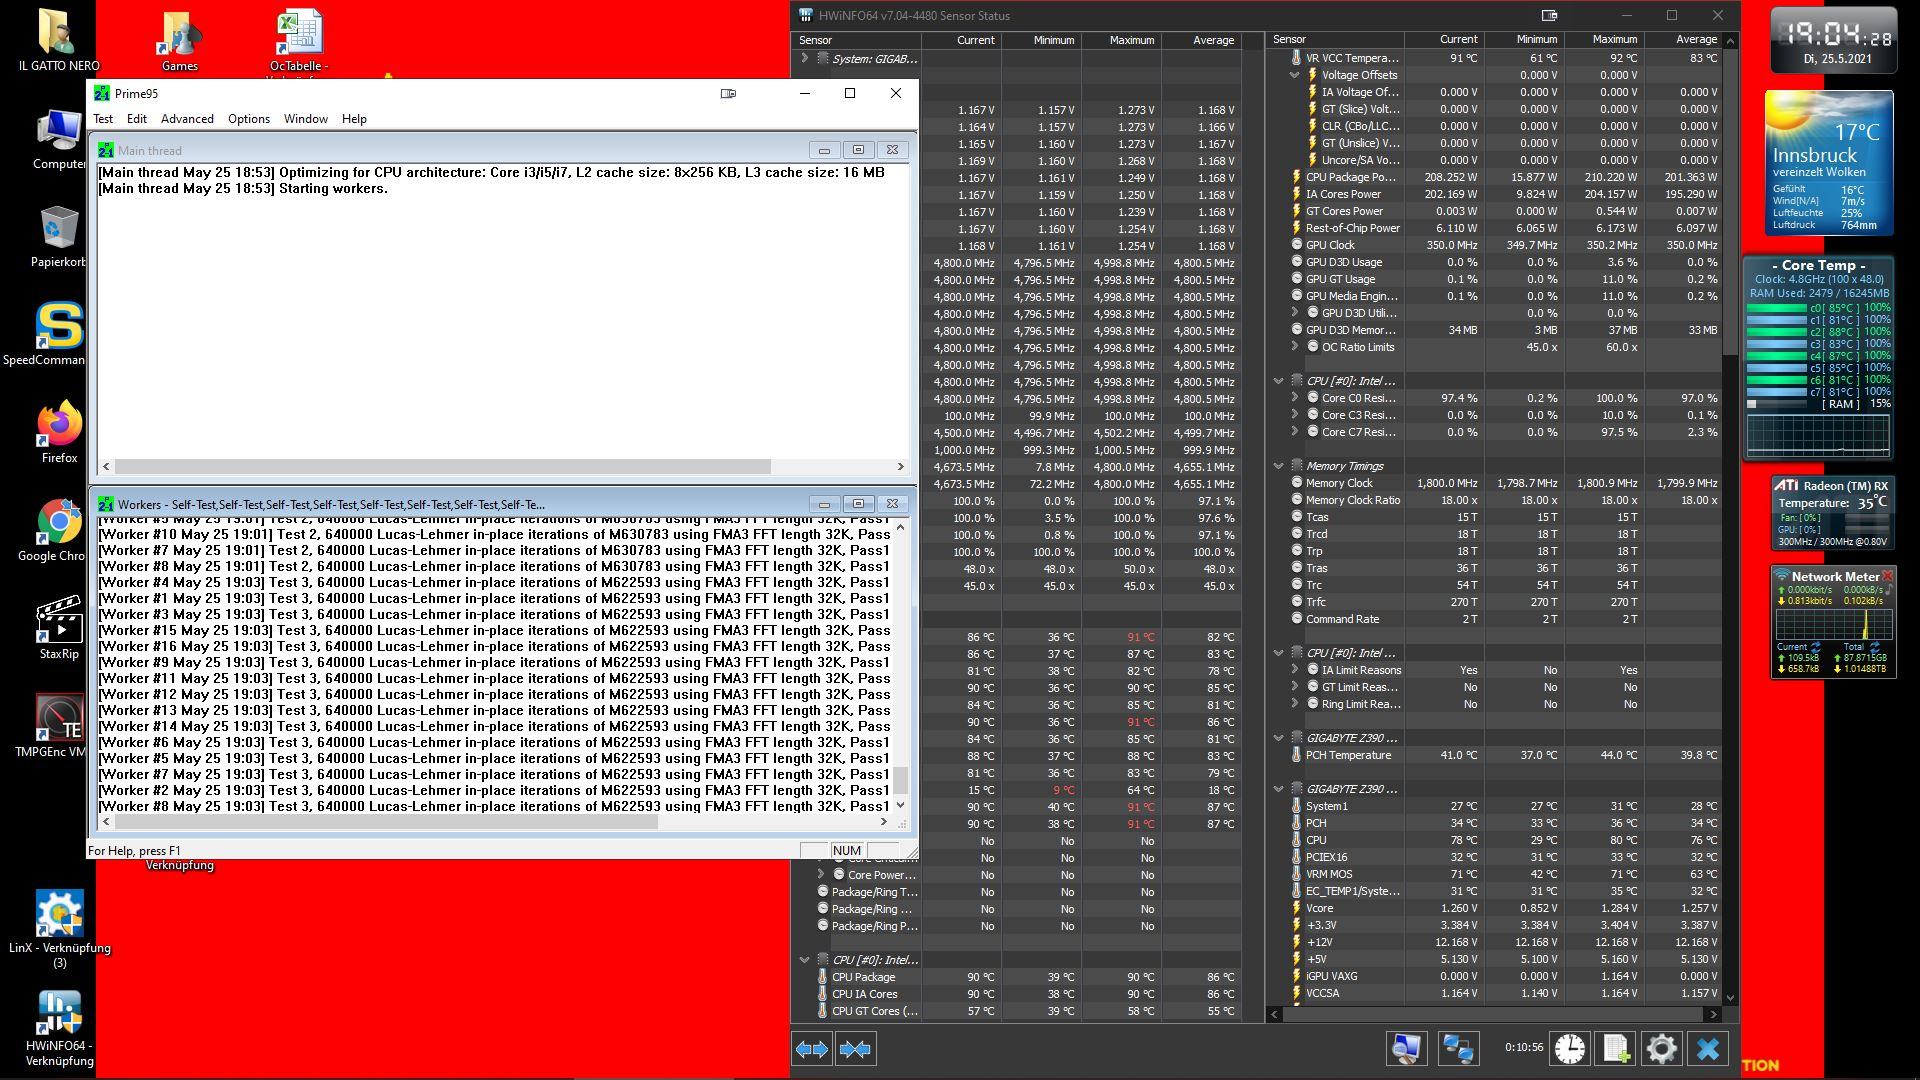1920x1080 pixels.
Task: Collapse Memory Timings section
Action: [1278, 466]
